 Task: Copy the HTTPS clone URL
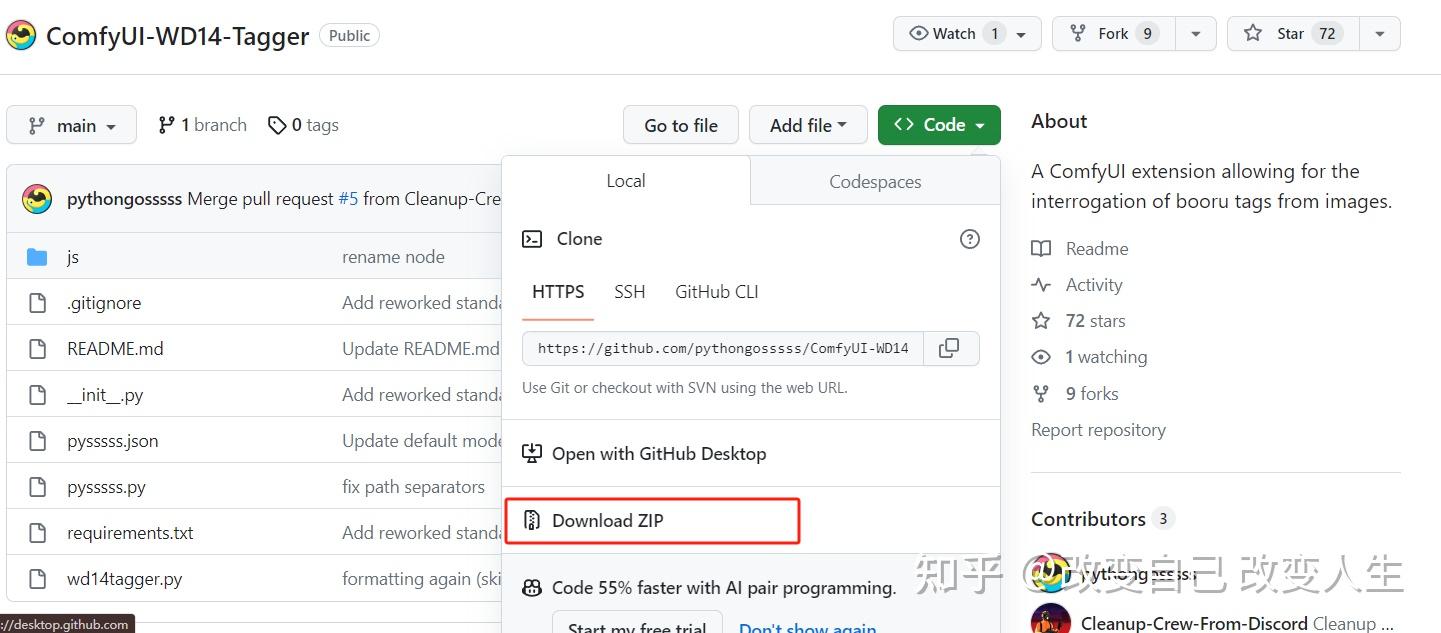[949, 348]
